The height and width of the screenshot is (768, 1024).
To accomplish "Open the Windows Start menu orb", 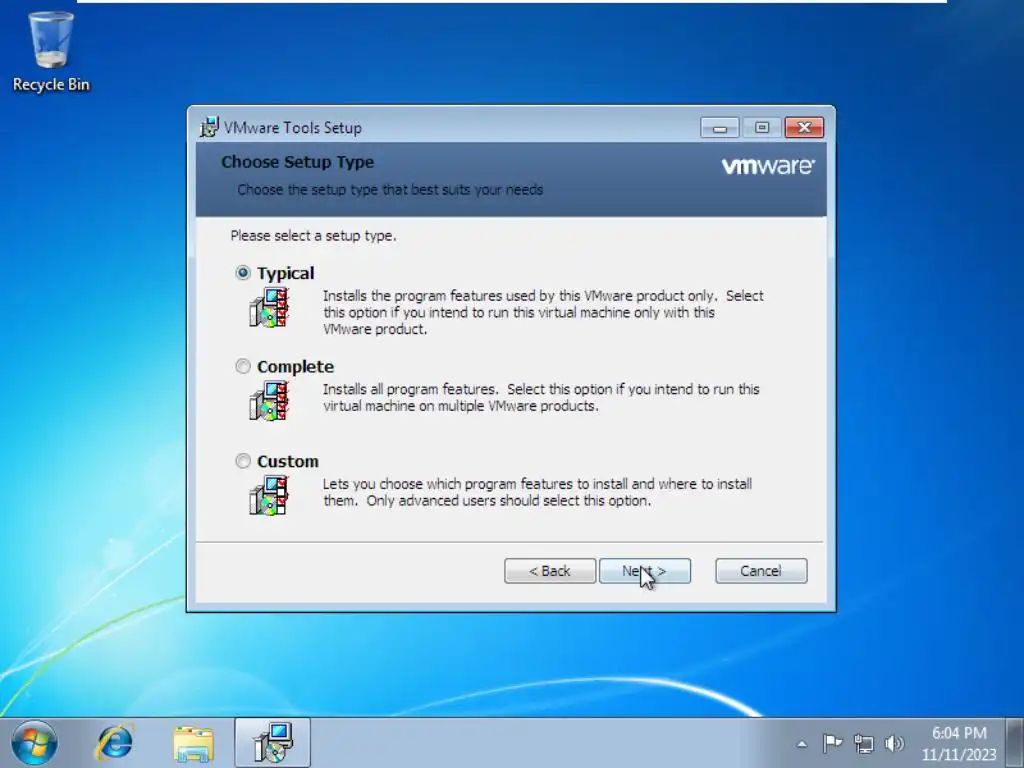I will [34, 743].
